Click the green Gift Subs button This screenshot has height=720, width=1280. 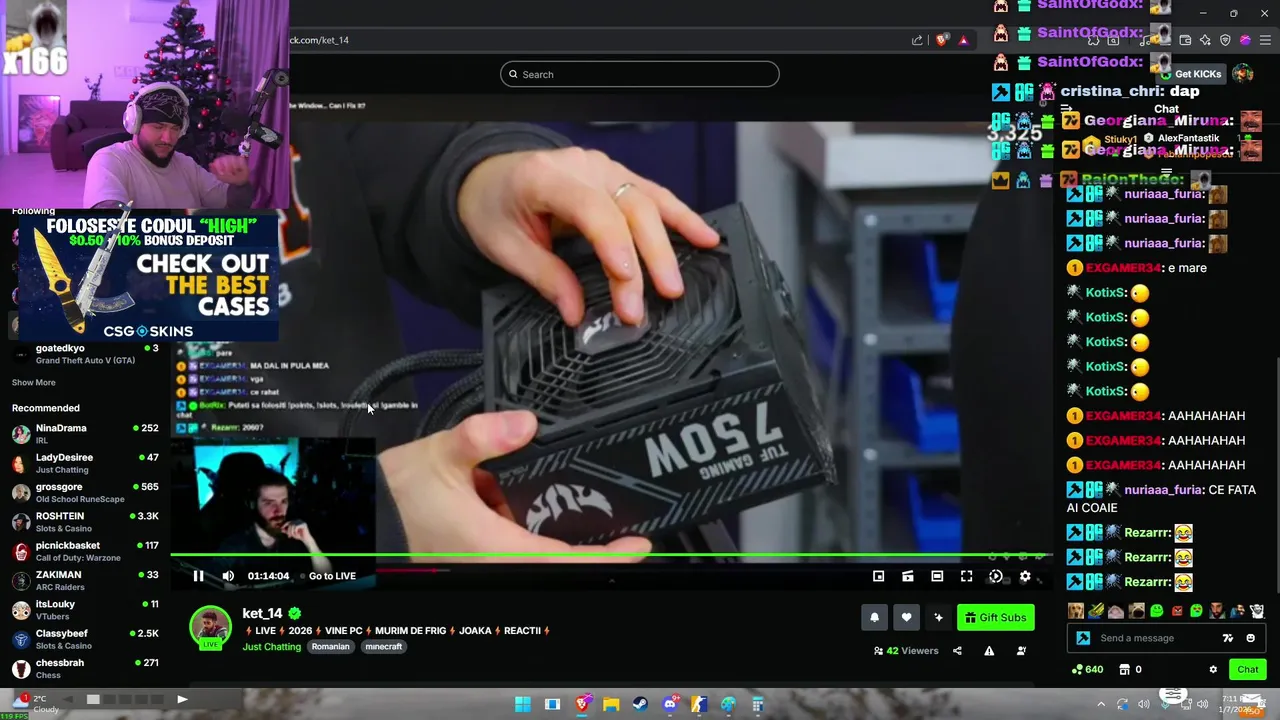click(995, 617)
